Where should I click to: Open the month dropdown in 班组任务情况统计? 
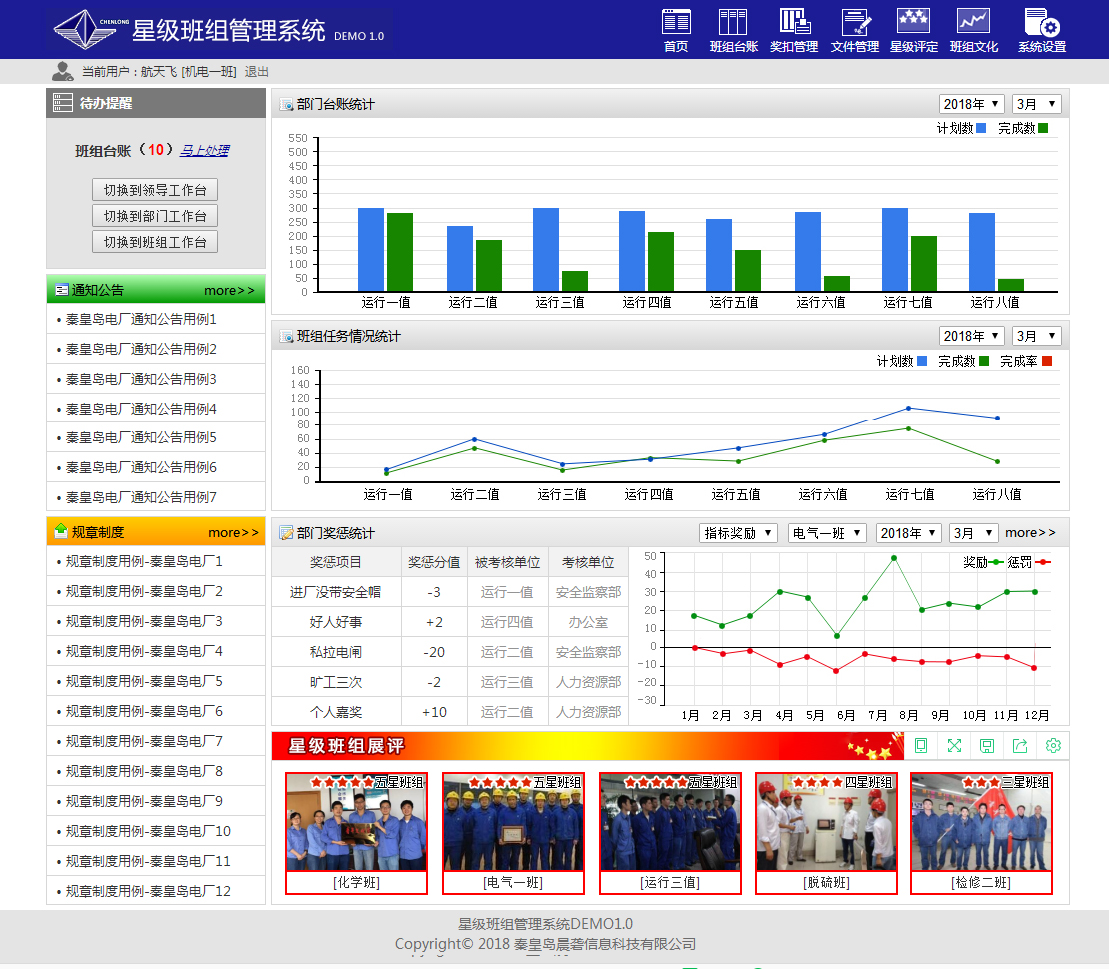click(x=1036, y=336)
